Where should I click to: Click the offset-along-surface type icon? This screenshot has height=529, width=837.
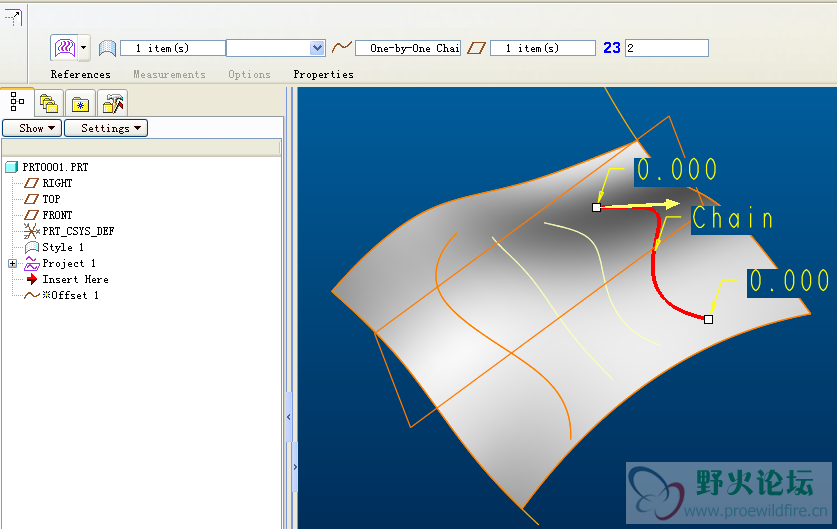click(65, 48)
